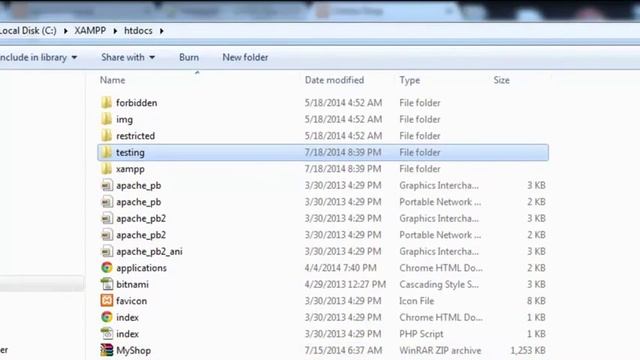Open the Share with dropdown

(x=128, y=58)
